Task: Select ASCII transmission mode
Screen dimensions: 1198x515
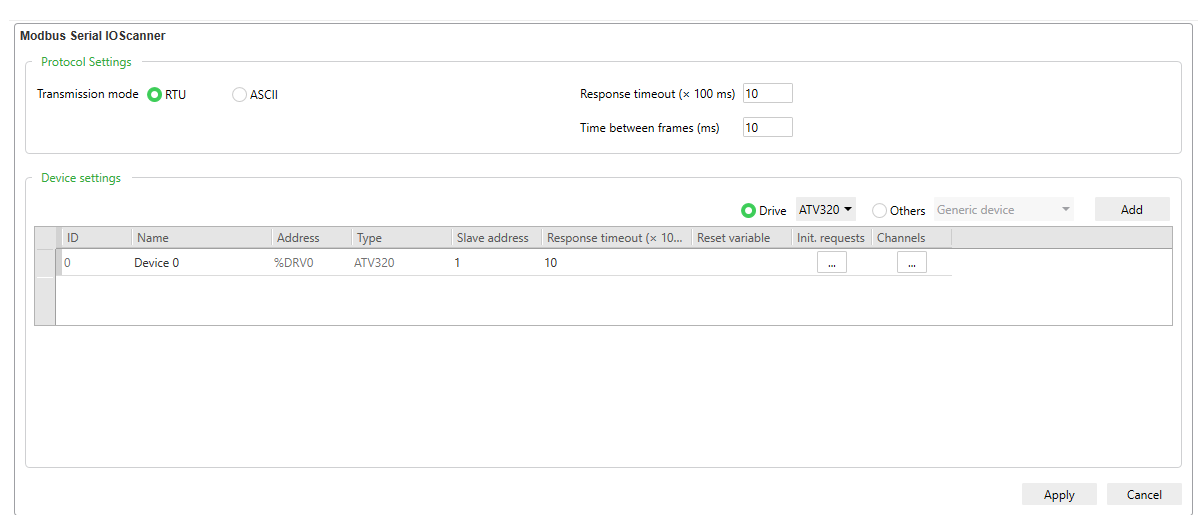Action: [239, 95]
